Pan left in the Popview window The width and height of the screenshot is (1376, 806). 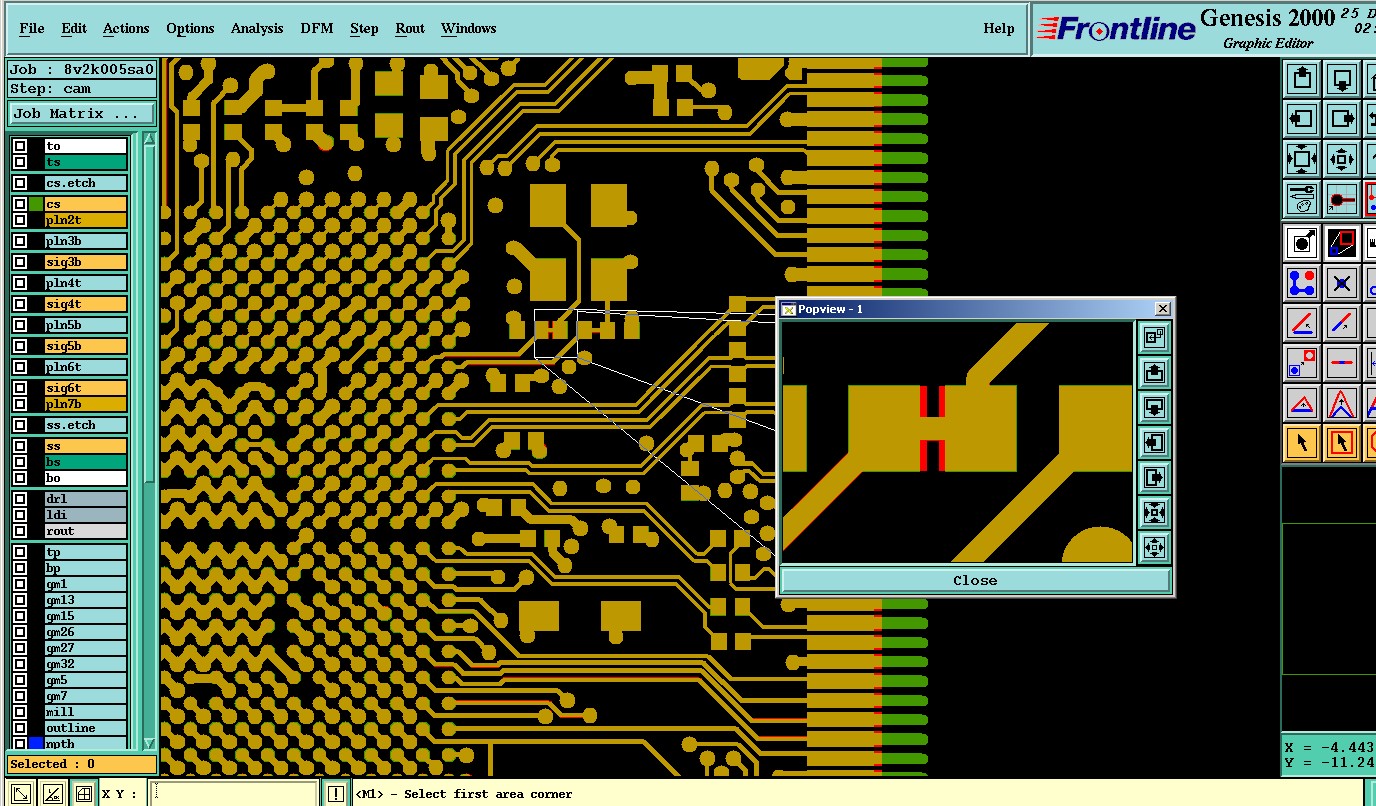(x=1154, y=443)
